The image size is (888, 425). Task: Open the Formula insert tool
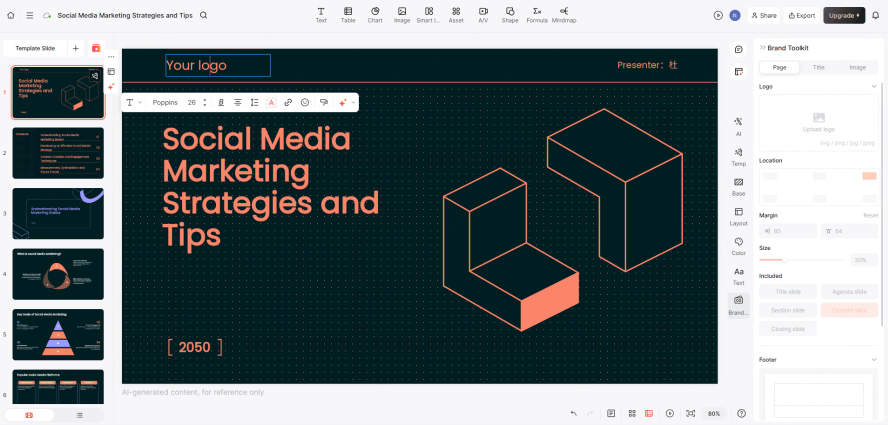[x=537, y=14]
